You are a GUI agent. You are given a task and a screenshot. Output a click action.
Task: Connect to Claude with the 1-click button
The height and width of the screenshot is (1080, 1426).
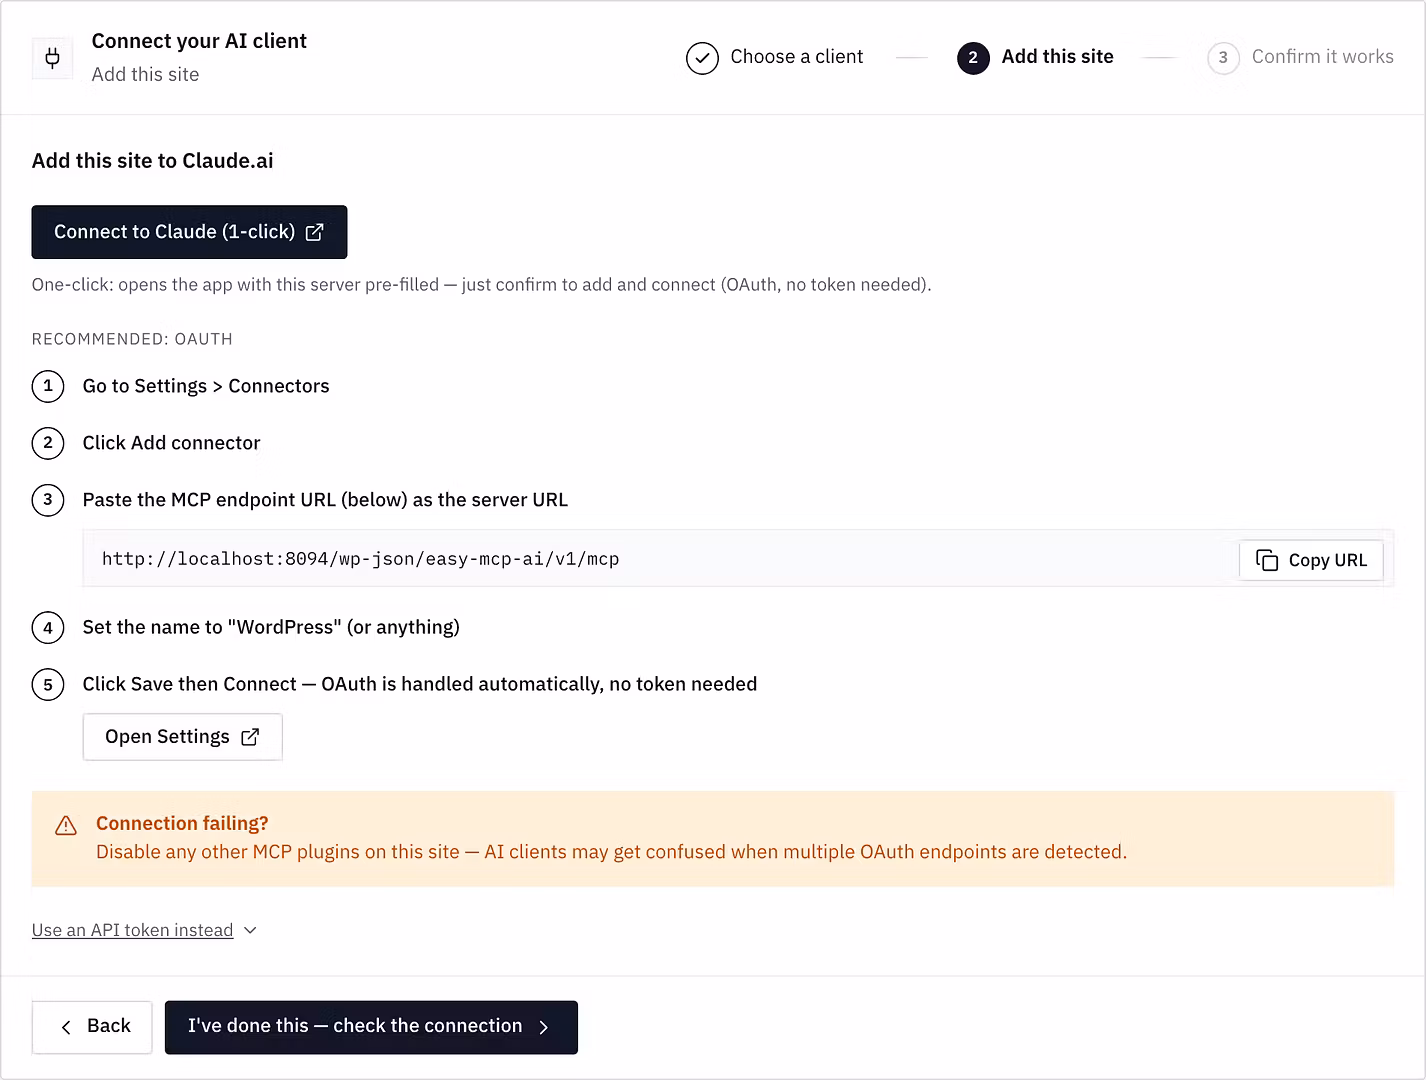[189, 232]
